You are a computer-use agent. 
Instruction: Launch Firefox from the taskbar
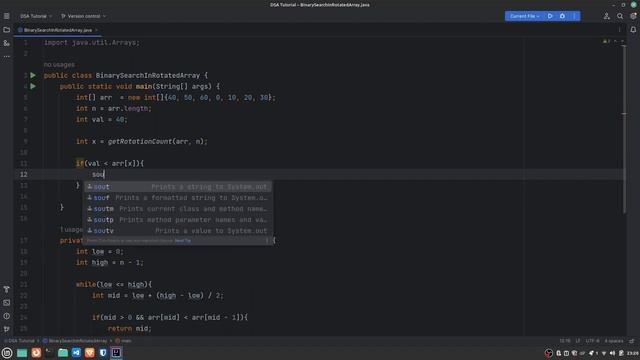tap(36, 353)
